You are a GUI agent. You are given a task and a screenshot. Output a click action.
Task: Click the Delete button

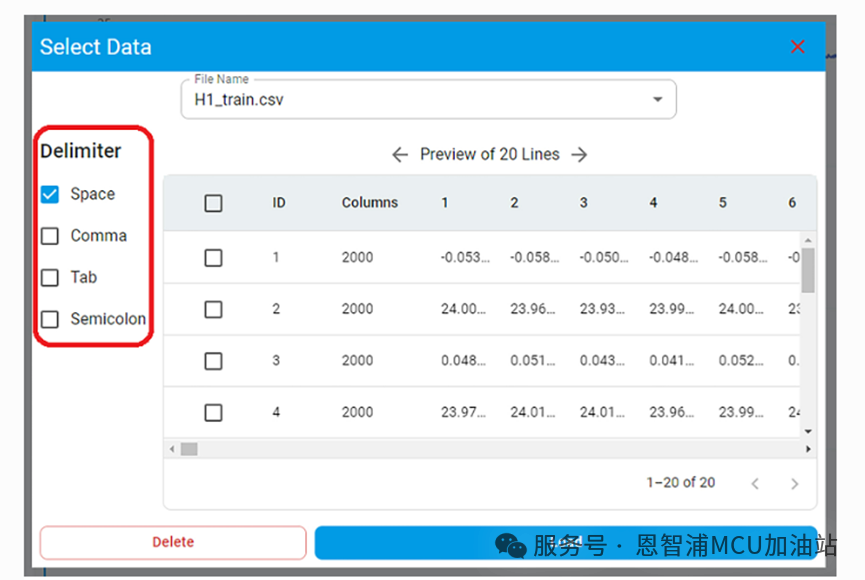[x=173, y=542]
